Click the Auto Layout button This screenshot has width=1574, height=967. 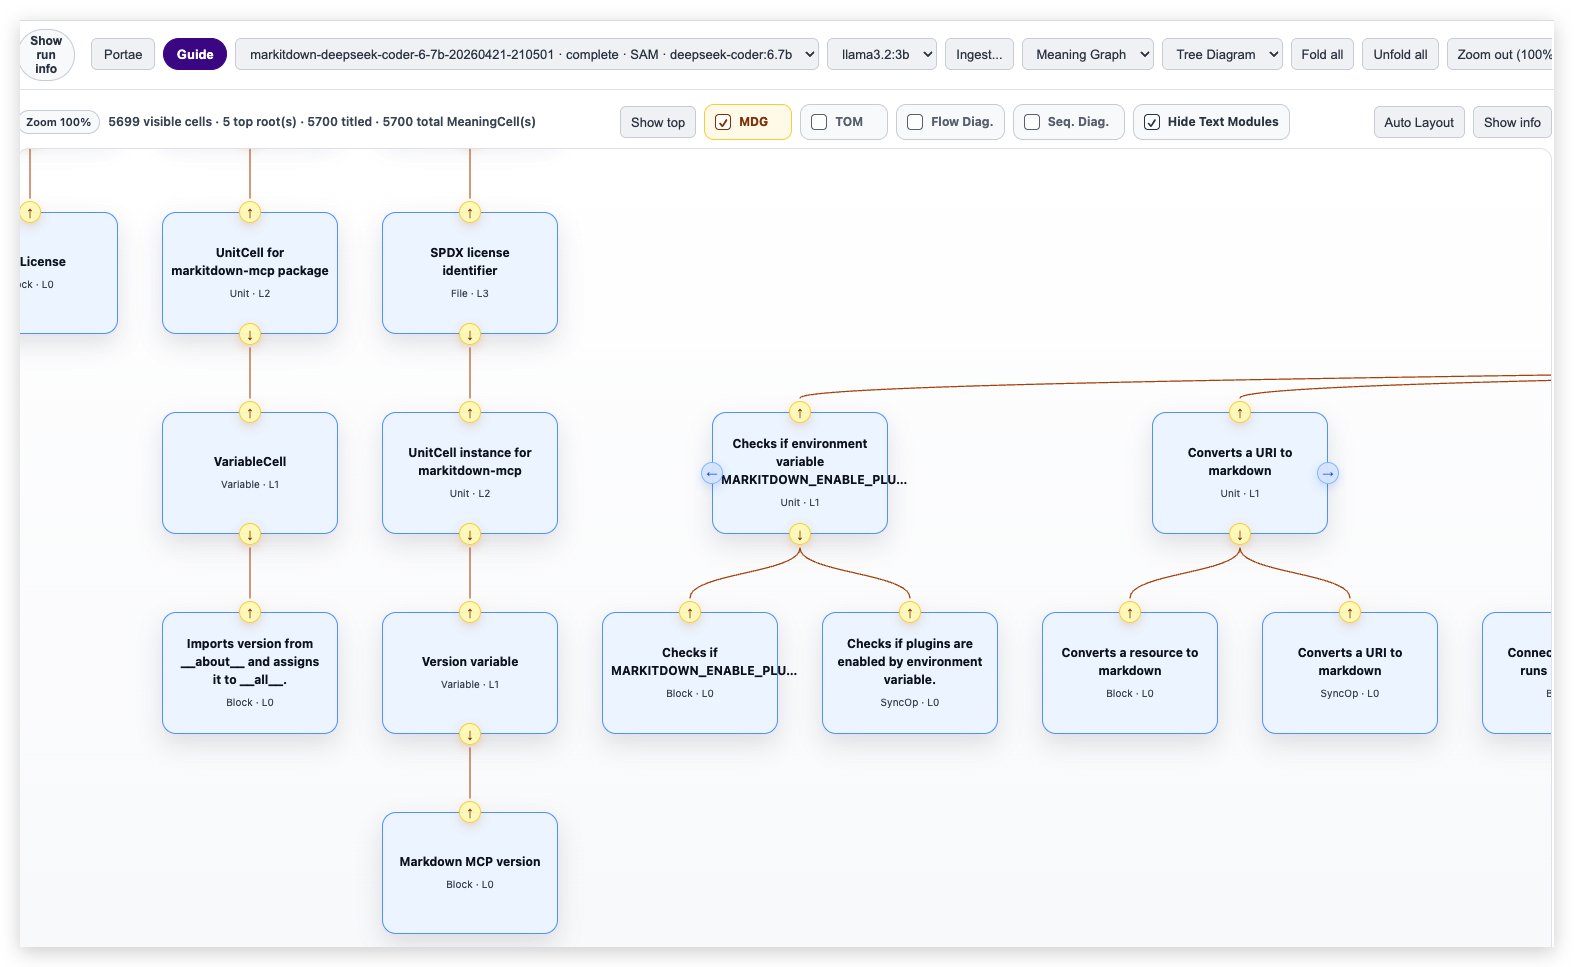tap(1419, 122)
